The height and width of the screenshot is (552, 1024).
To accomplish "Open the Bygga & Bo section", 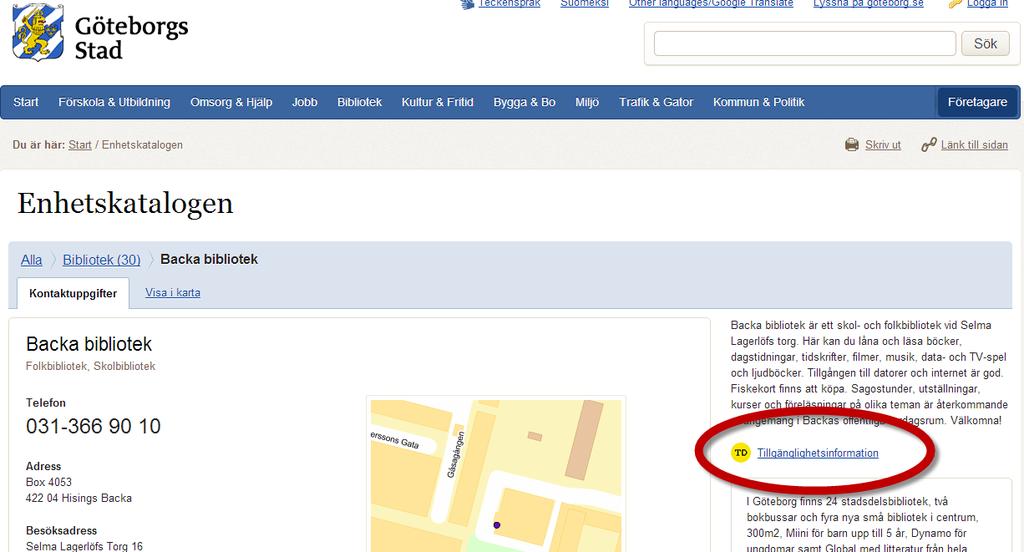I will pyautogui.click(x=524, y=102).
